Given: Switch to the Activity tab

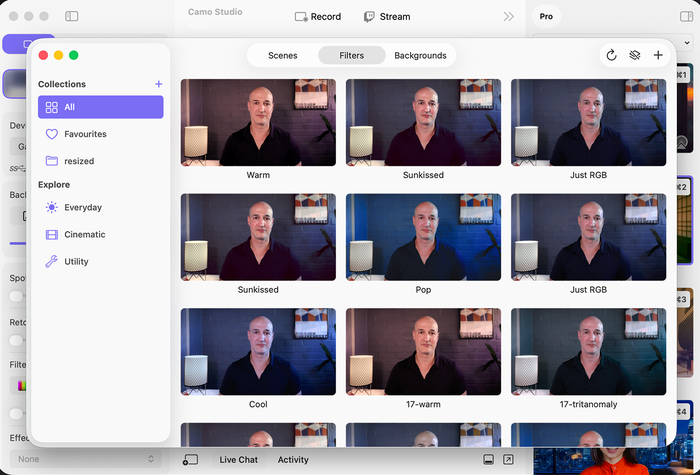Looking at the screenshot, I should (x=293, y=460).
